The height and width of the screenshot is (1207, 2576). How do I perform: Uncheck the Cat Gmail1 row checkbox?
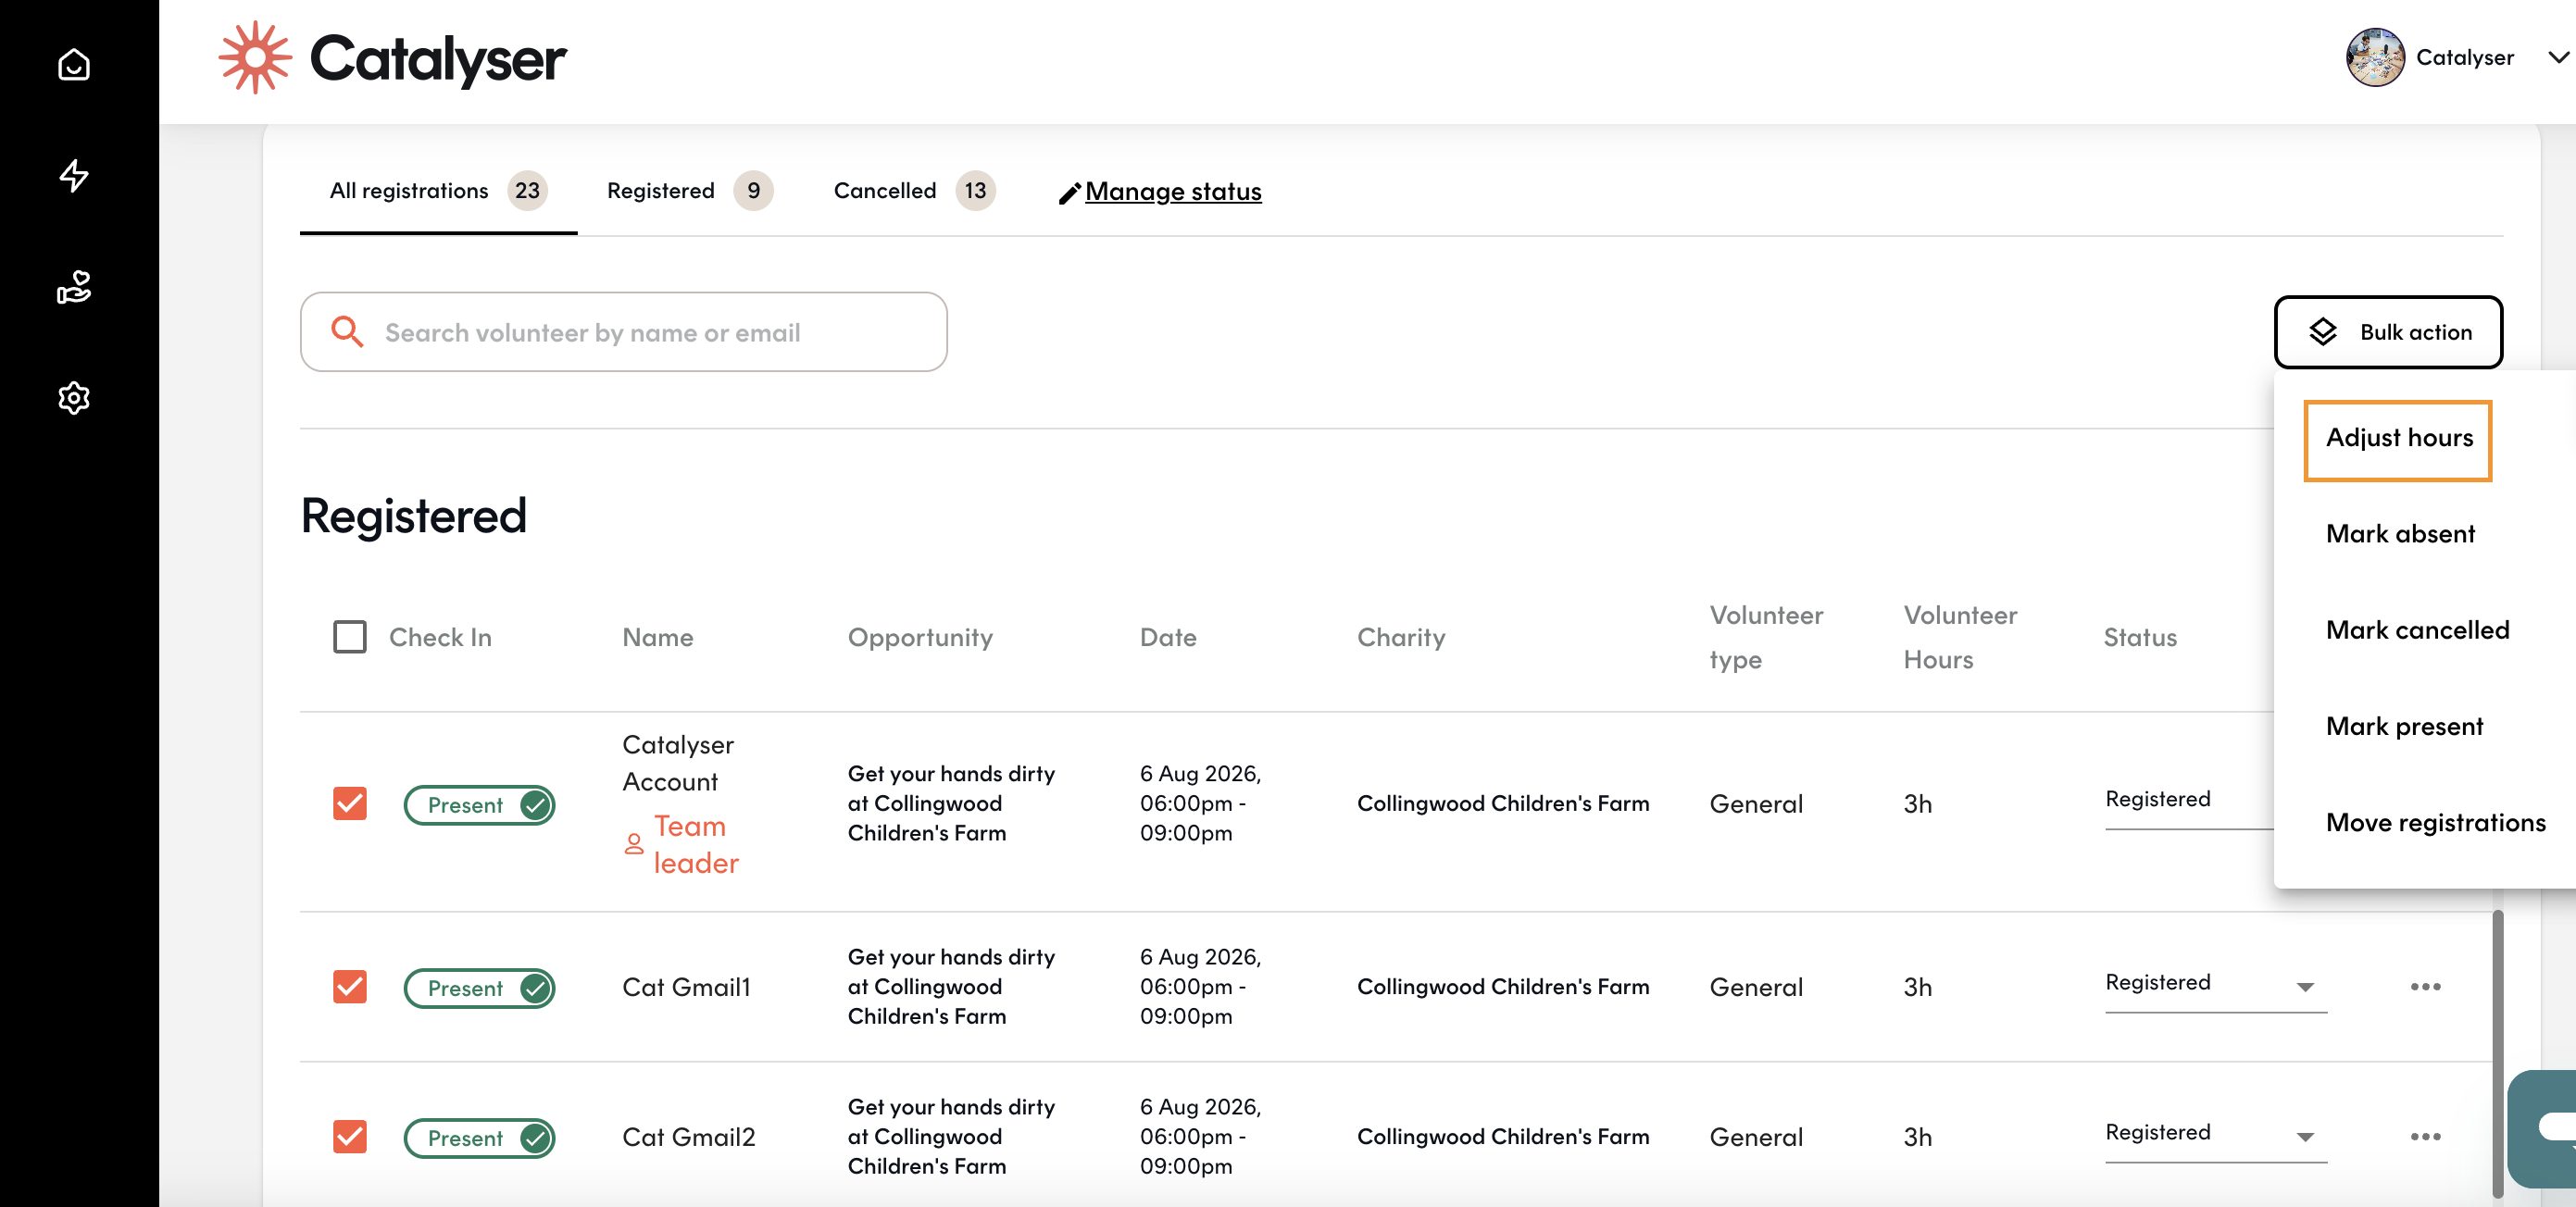click(350, 987)
